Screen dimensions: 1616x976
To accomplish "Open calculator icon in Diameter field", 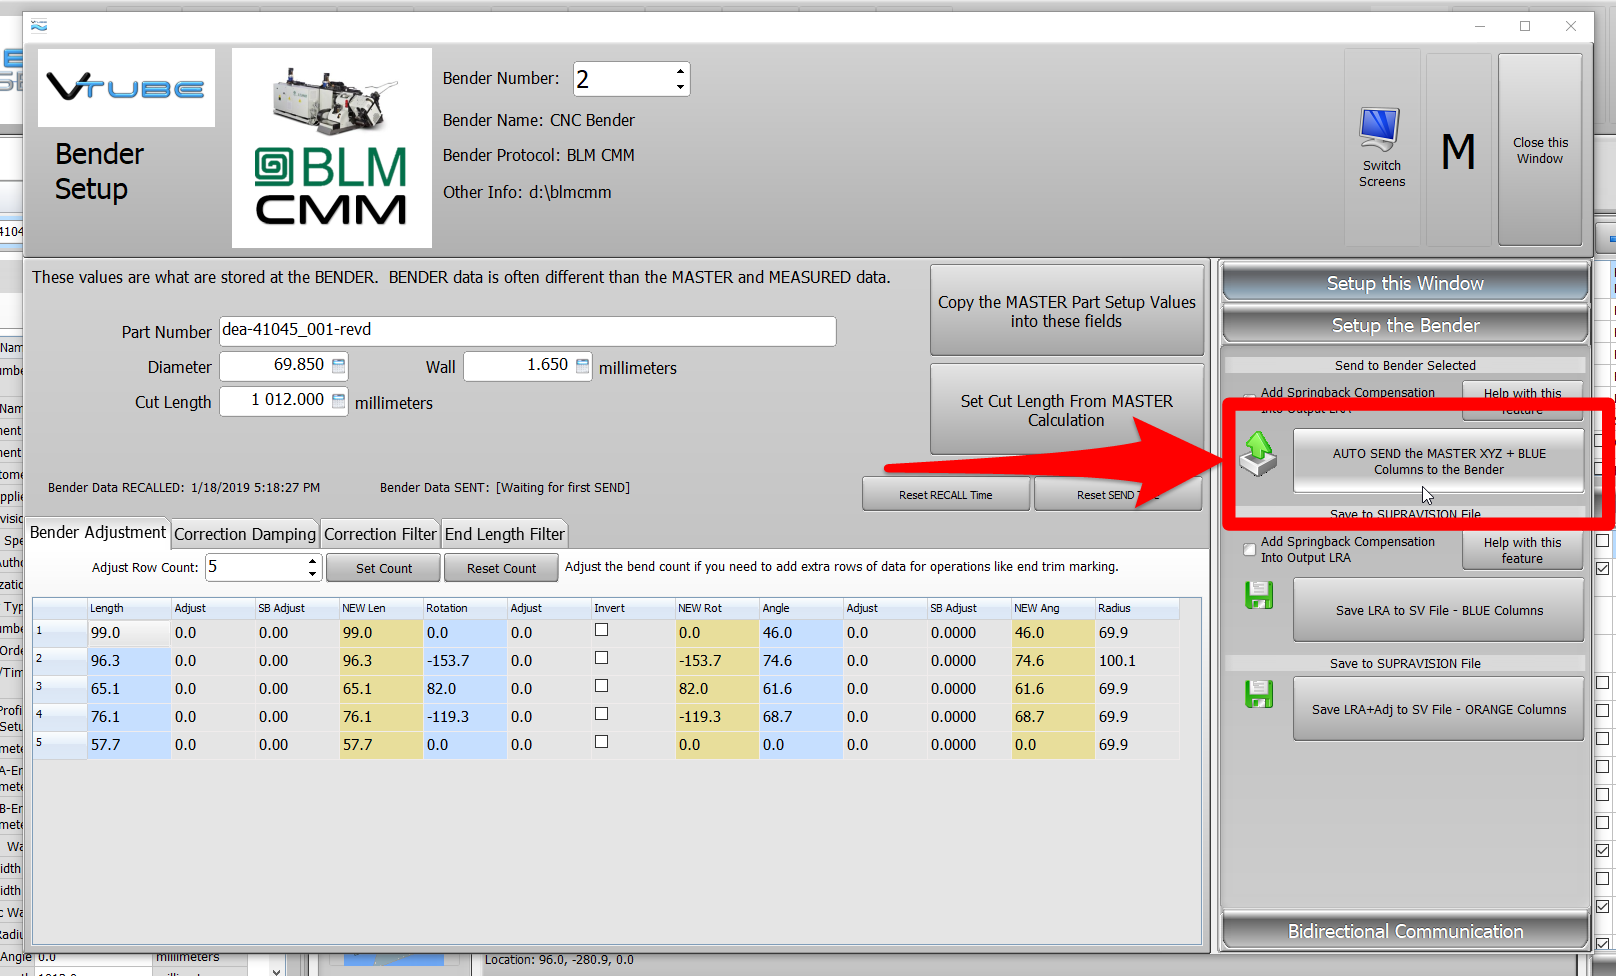I will (338, 366).
